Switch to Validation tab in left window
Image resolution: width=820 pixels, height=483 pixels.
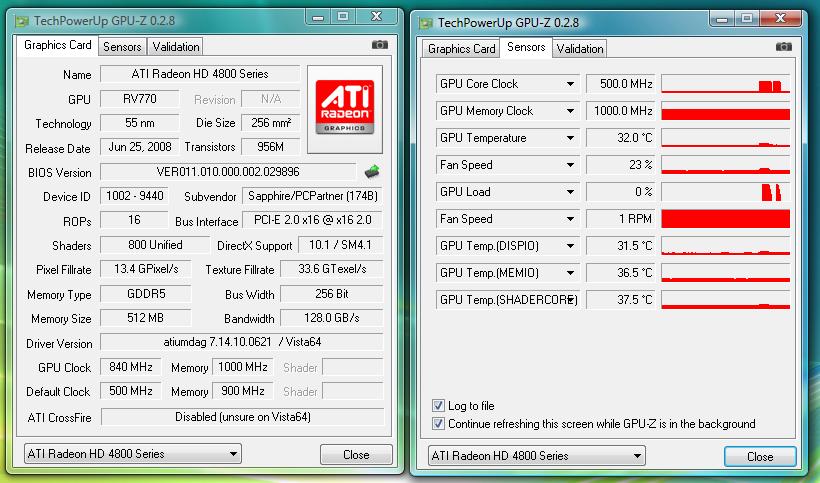point(176,47)
